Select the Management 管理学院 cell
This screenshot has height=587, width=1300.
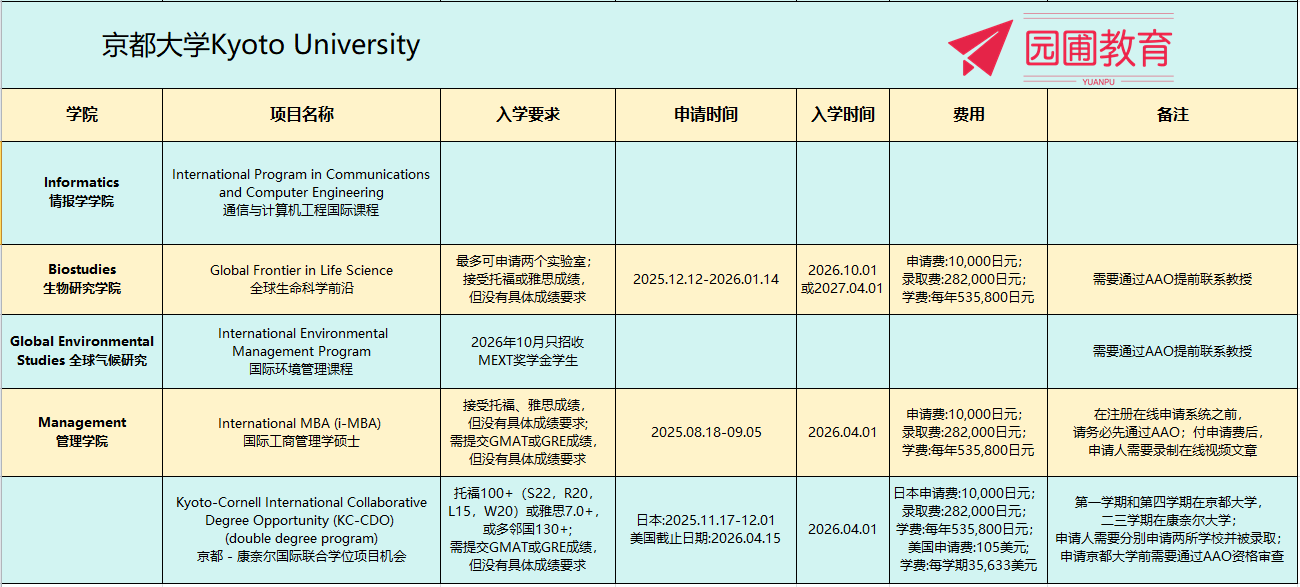pos(82,432)
